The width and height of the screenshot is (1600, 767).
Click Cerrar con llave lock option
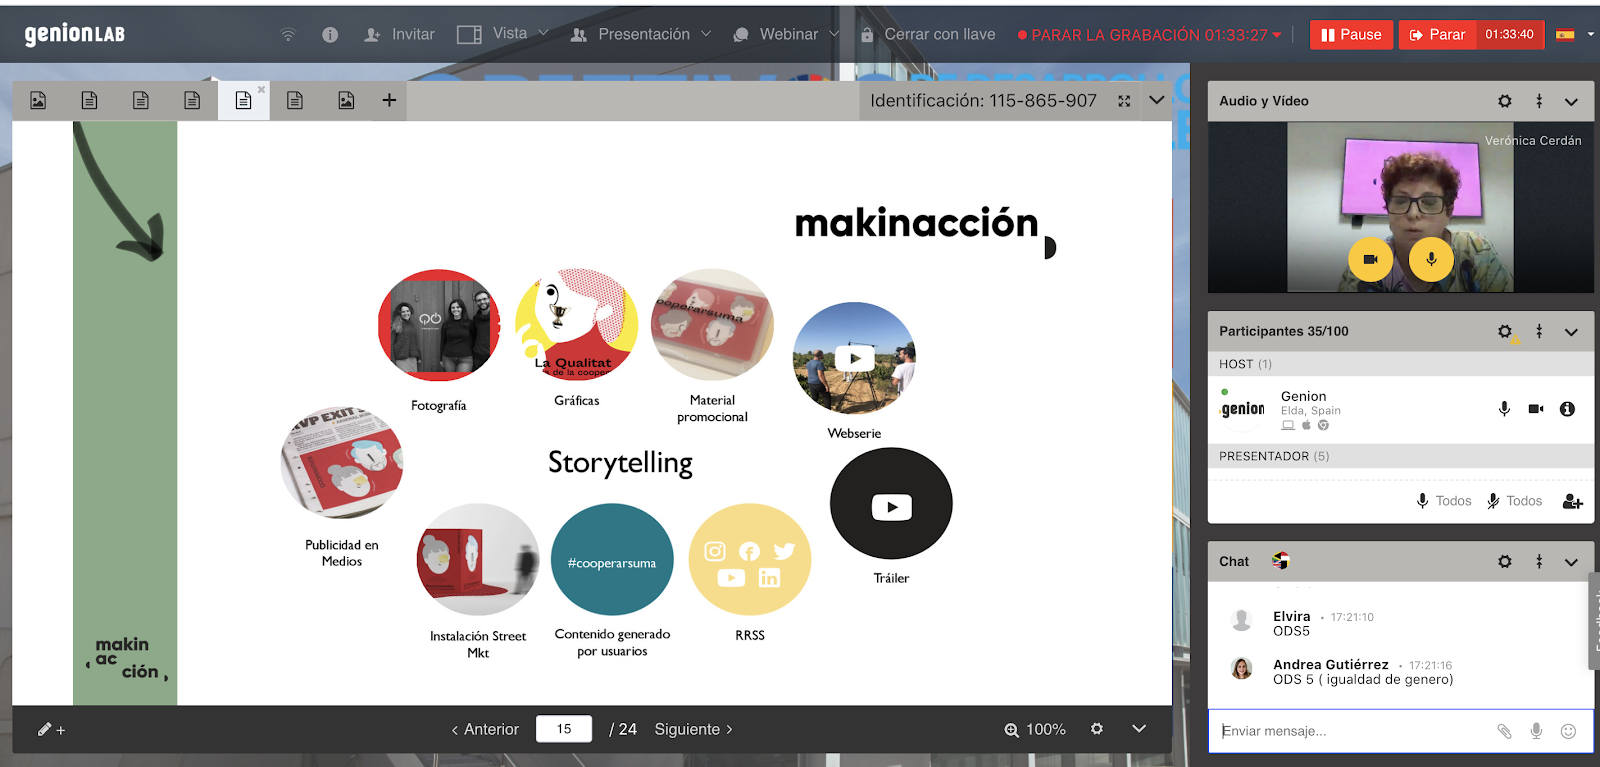pos(928,34)
